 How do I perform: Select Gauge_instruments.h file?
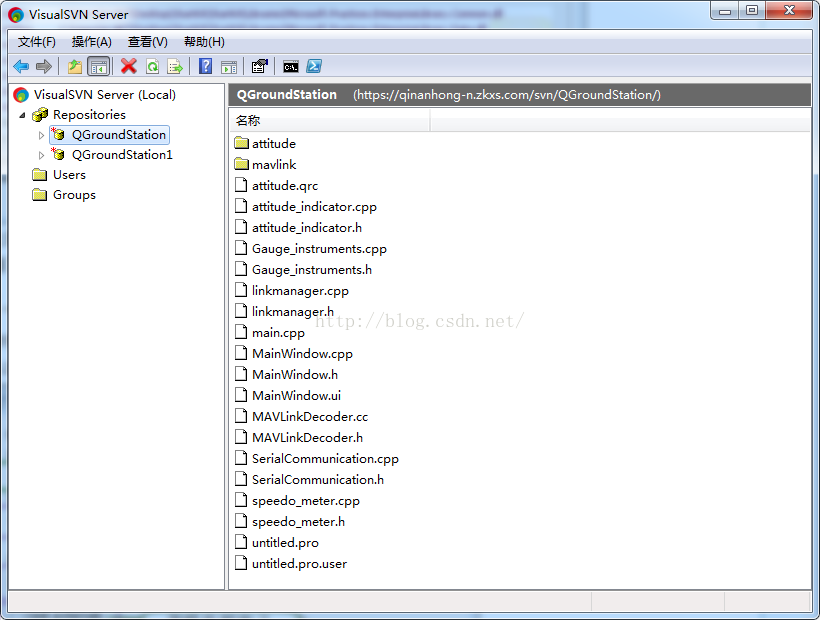312,270
